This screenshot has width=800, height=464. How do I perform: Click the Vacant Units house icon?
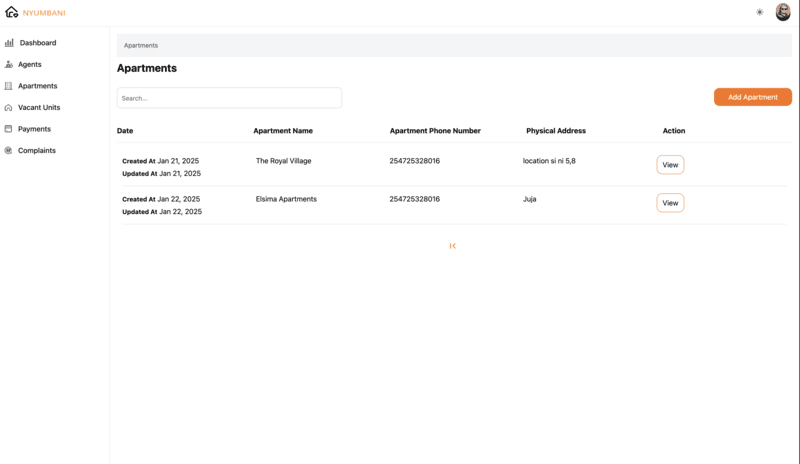point(9,108)
